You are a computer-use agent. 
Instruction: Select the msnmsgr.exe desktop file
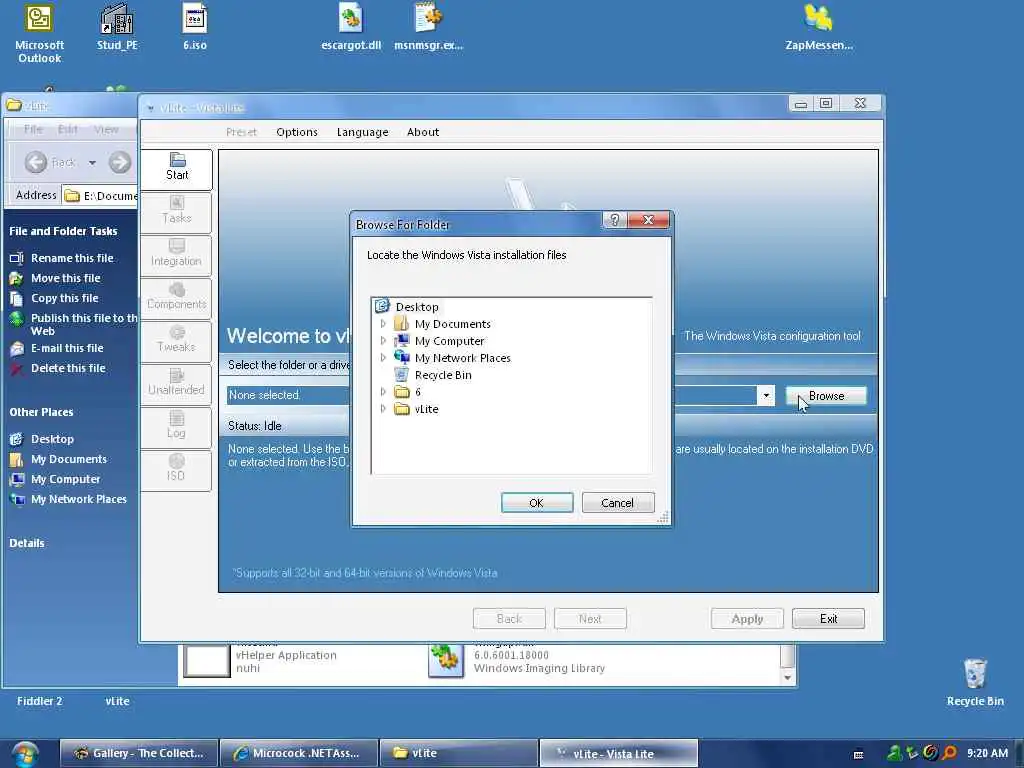(428, 27)
